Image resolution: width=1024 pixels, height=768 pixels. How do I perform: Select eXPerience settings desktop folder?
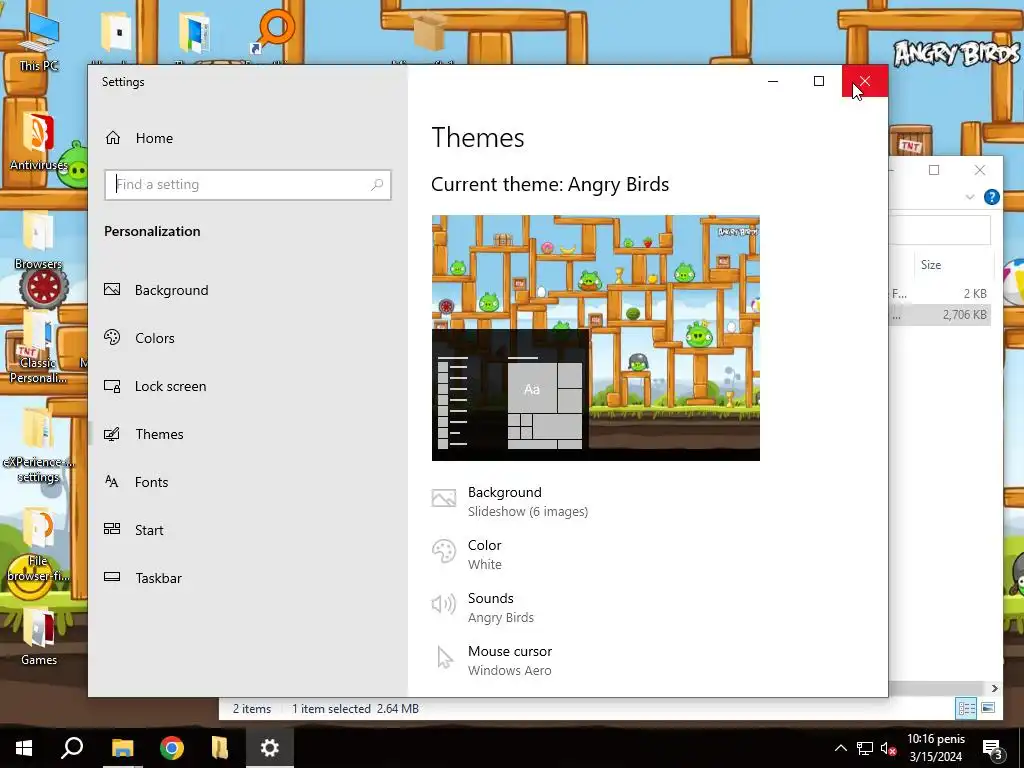pos(38,447)
